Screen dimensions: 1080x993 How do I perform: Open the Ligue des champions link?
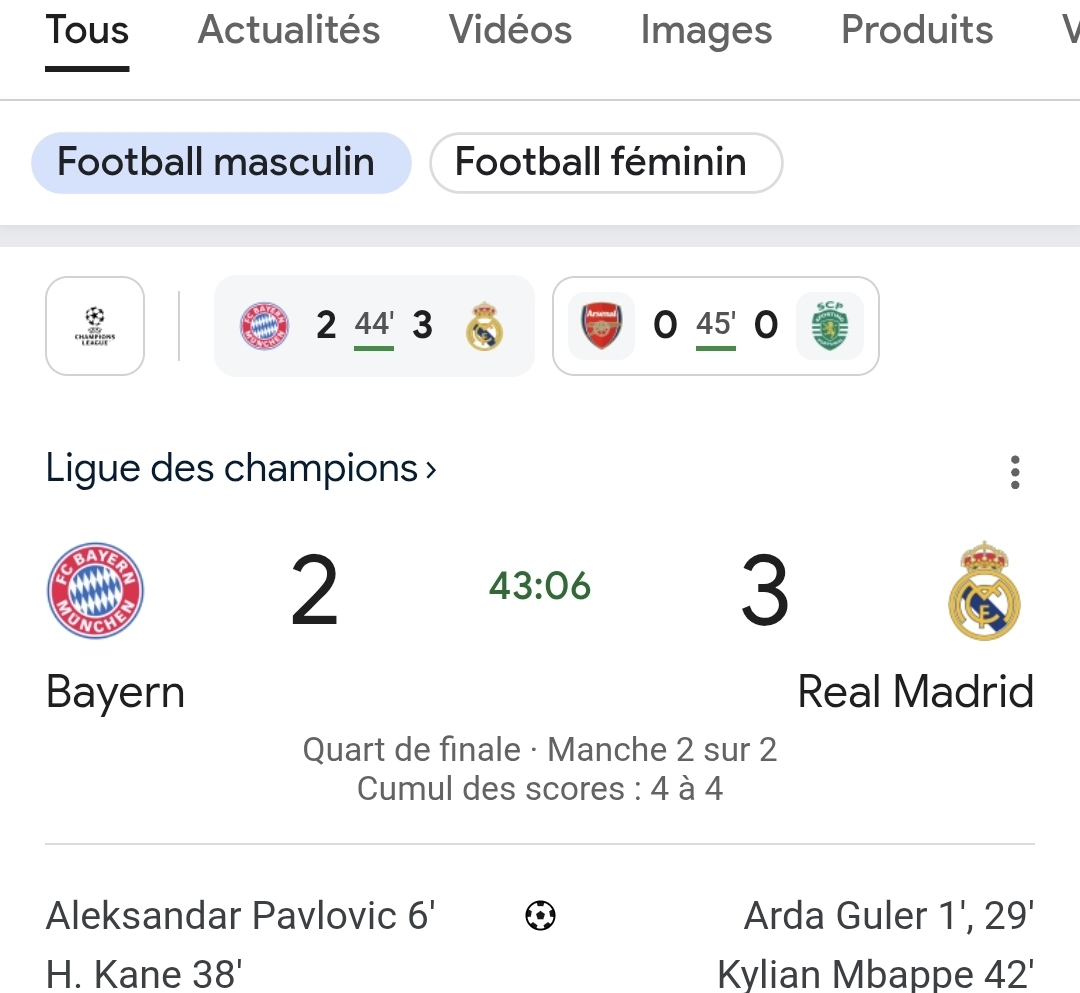[x=241, y=468]
